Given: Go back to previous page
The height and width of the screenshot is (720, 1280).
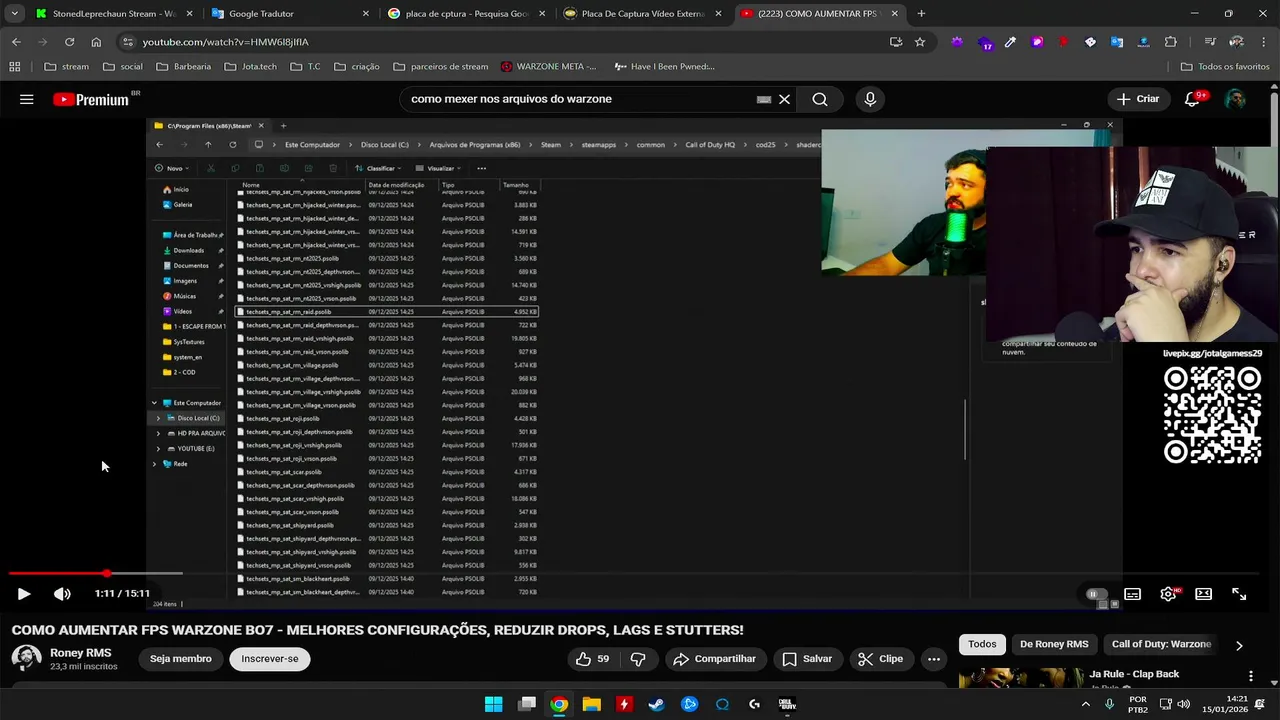Looking at the screenshot, I should [16, 42].
